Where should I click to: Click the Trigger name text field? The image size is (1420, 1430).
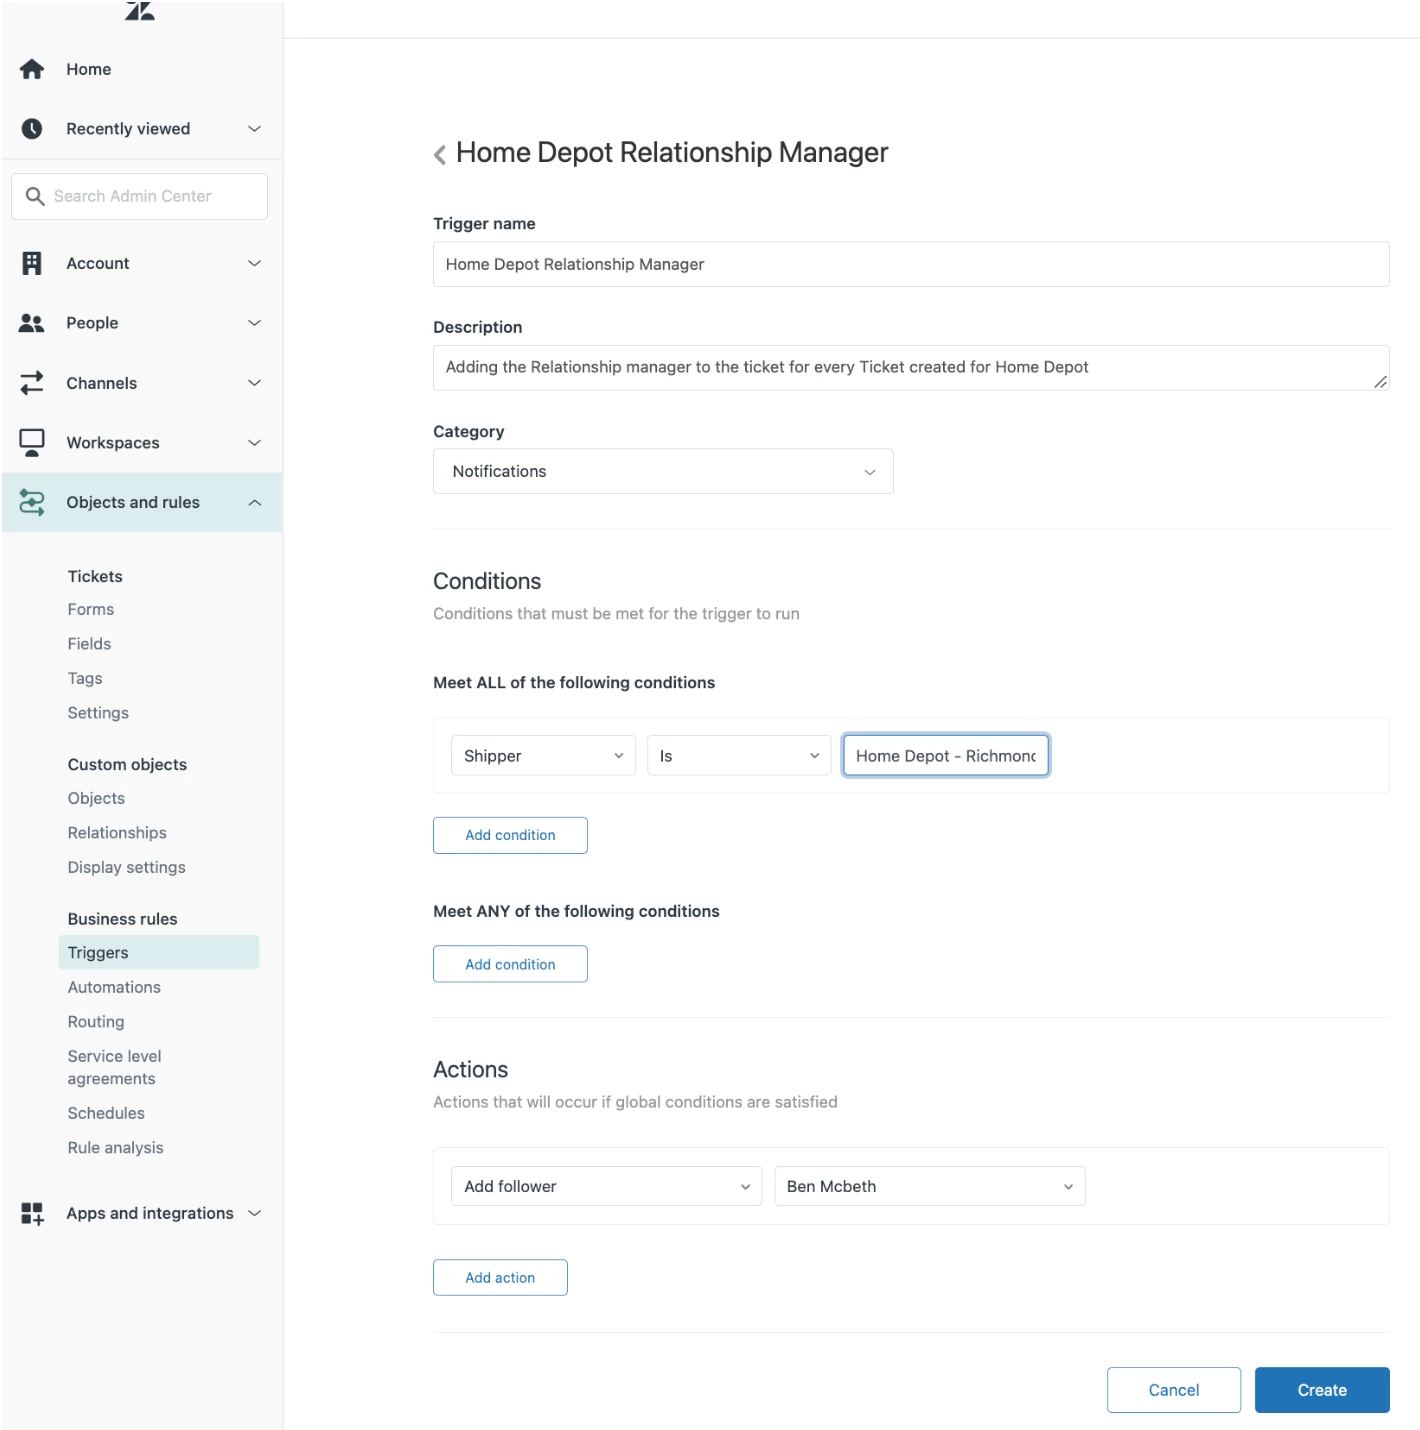coord(911,264)
